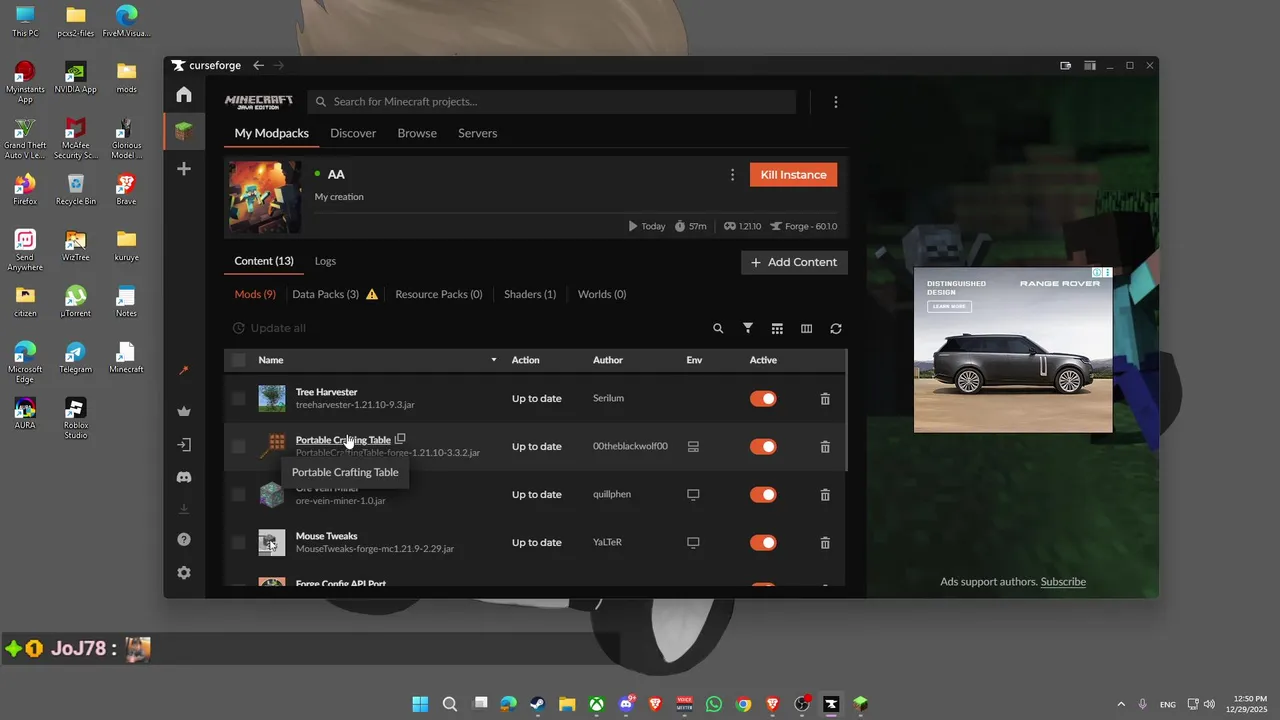Open Minecraft section three-dot menu
The width and height of the screenshot is (1280, 720).
(x=836, y=102)
